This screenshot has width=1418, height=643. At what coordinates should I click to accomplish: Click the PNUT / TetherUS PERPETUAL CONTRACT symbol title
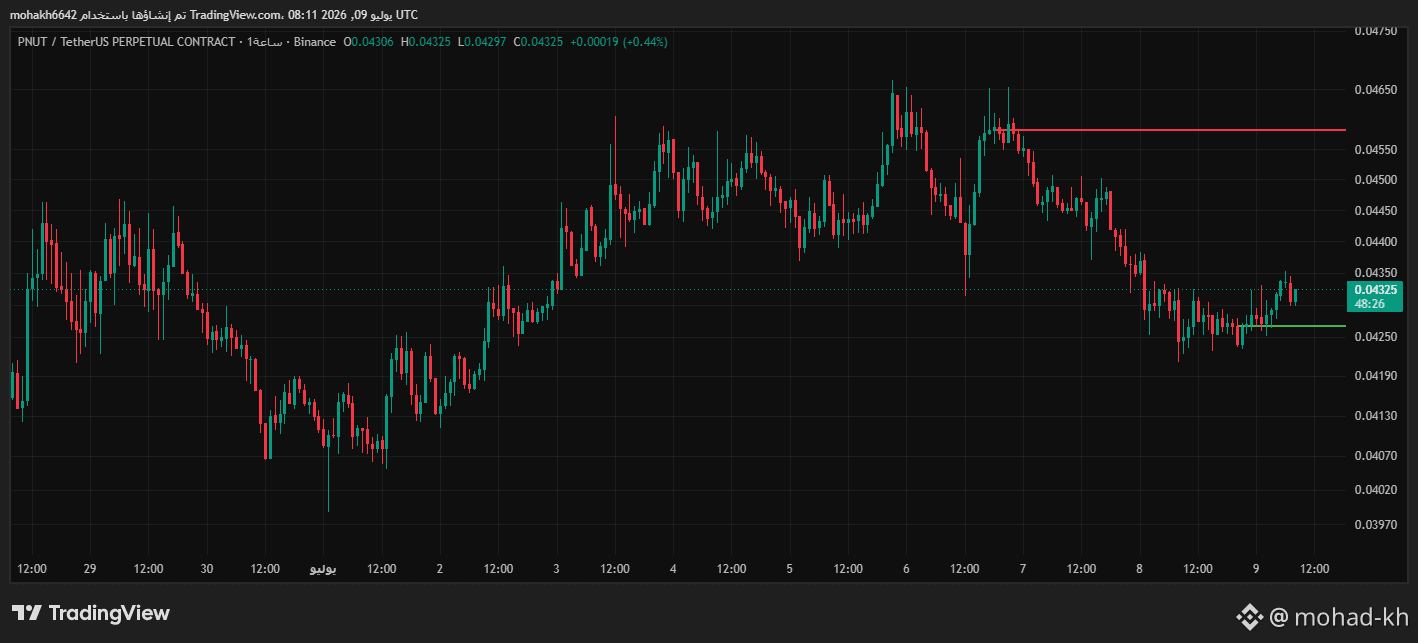pos(126,42)
